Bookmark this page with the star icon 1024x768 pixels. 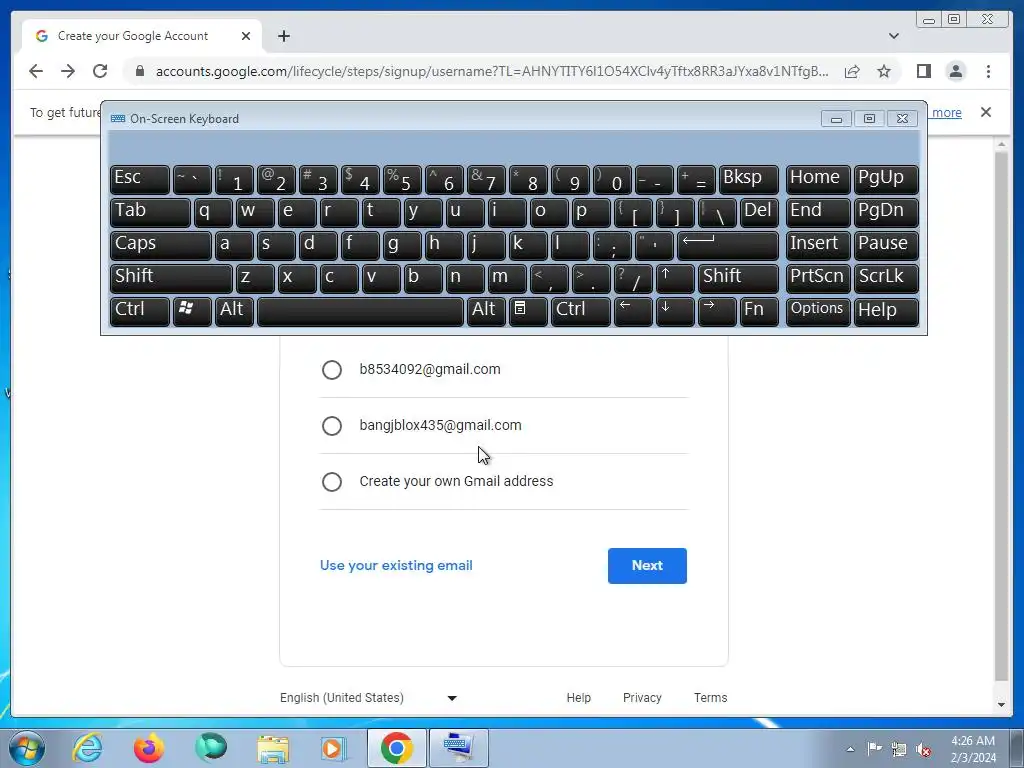[884, 71]
